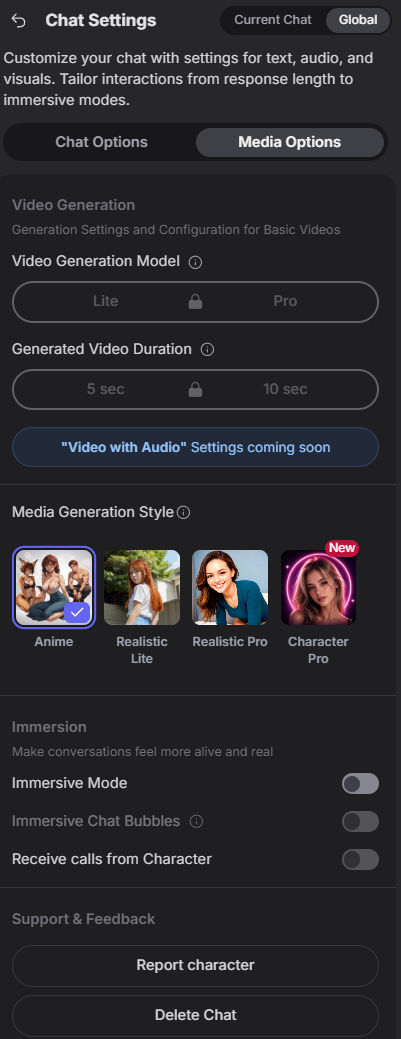Open Generated Video Duration info icon
Image resolution: width=401 pixels, height=1039 pixels.
tap(207, 349)
